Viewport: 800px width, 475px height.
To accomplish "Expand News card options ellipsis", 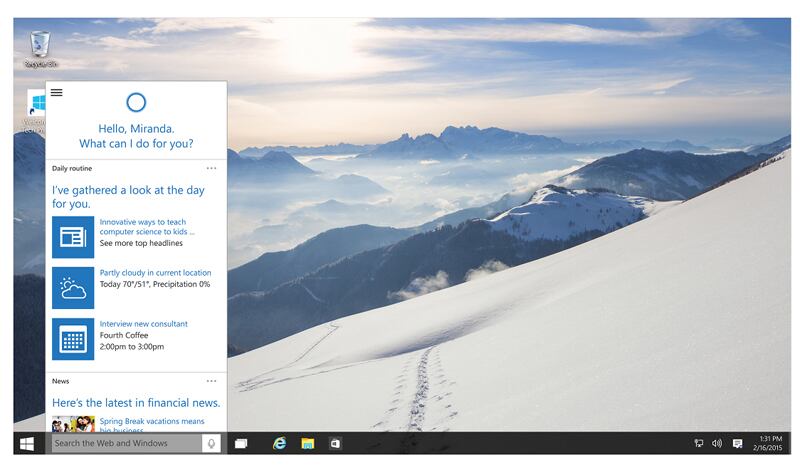I will click(x=211, y=381).
